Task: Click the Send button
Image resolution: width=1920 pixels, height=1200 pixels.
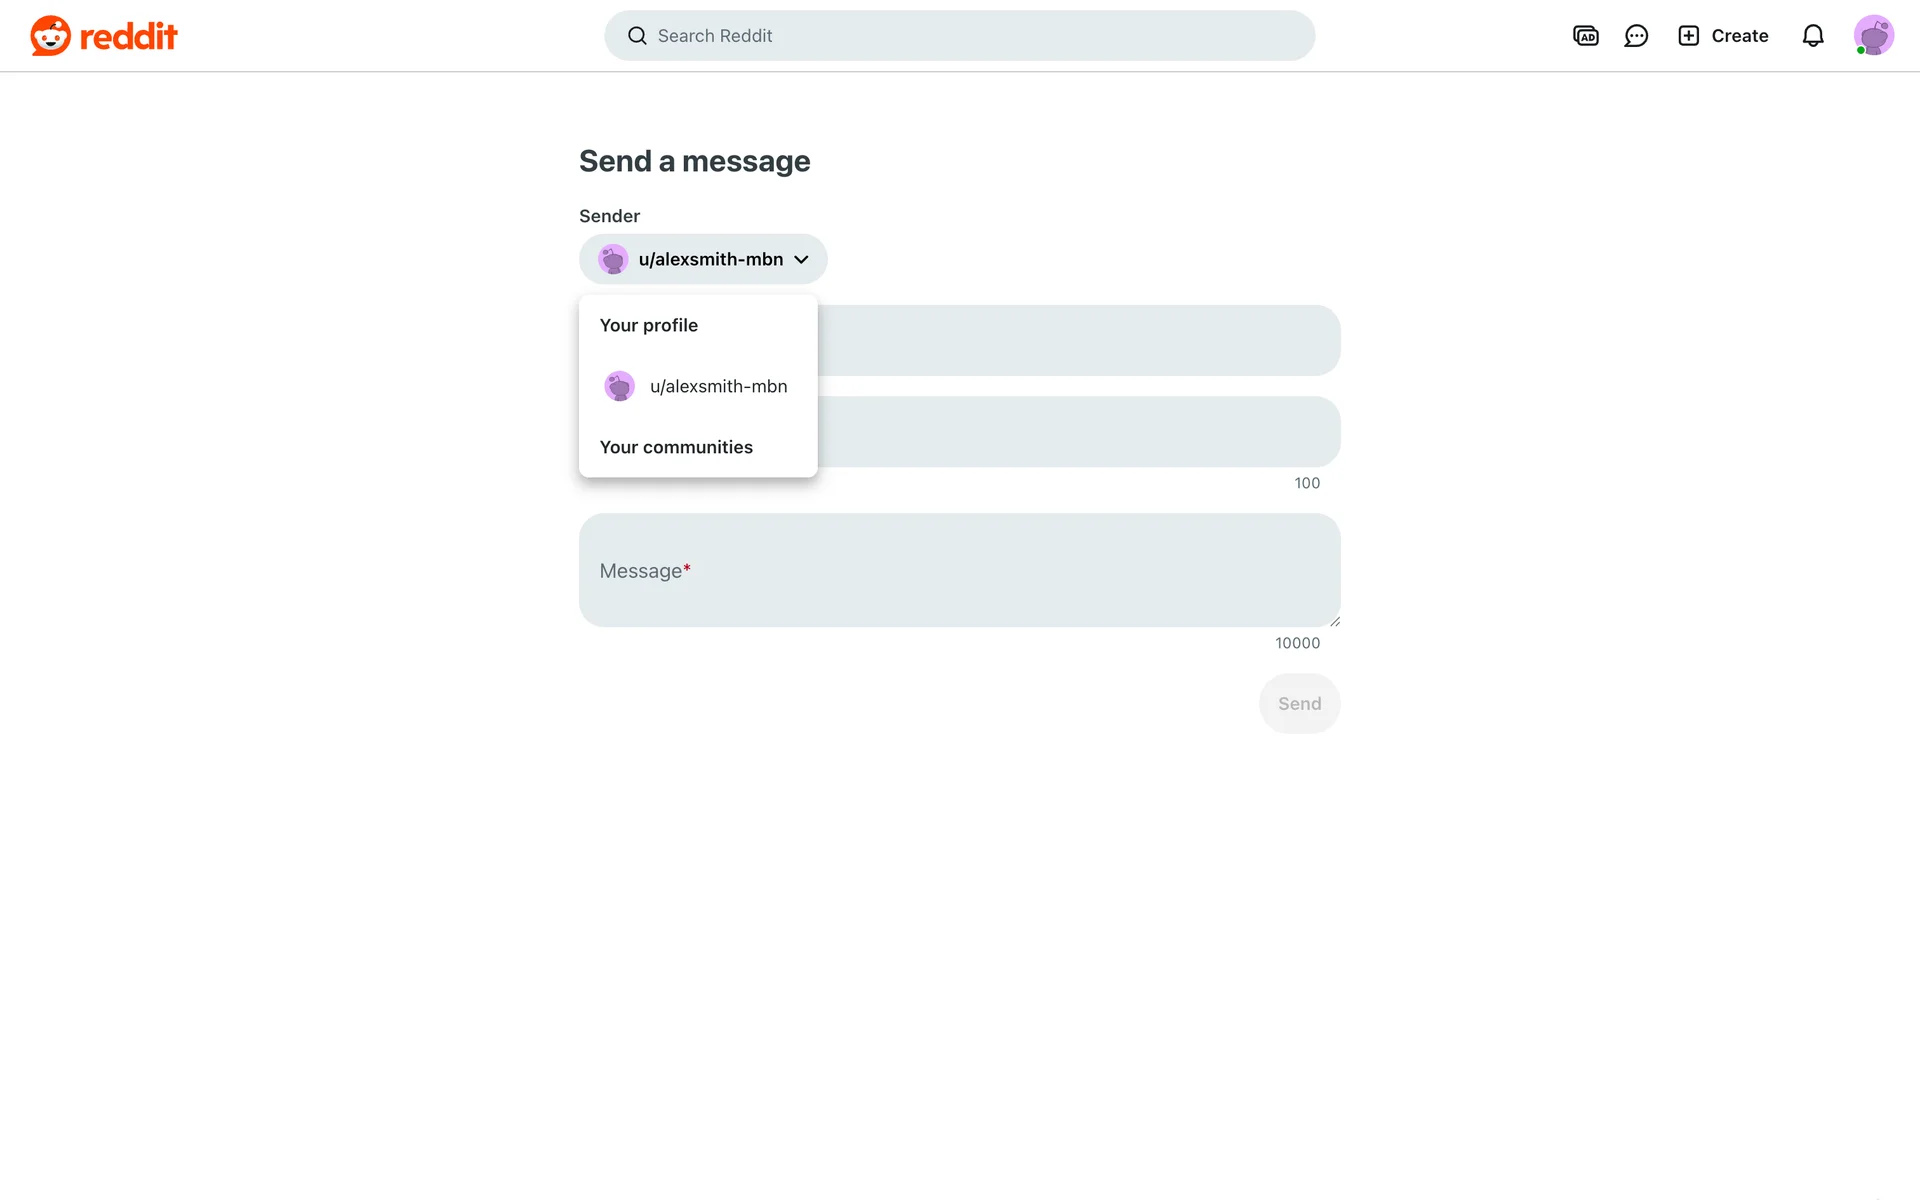Action: coord(1299,704)
